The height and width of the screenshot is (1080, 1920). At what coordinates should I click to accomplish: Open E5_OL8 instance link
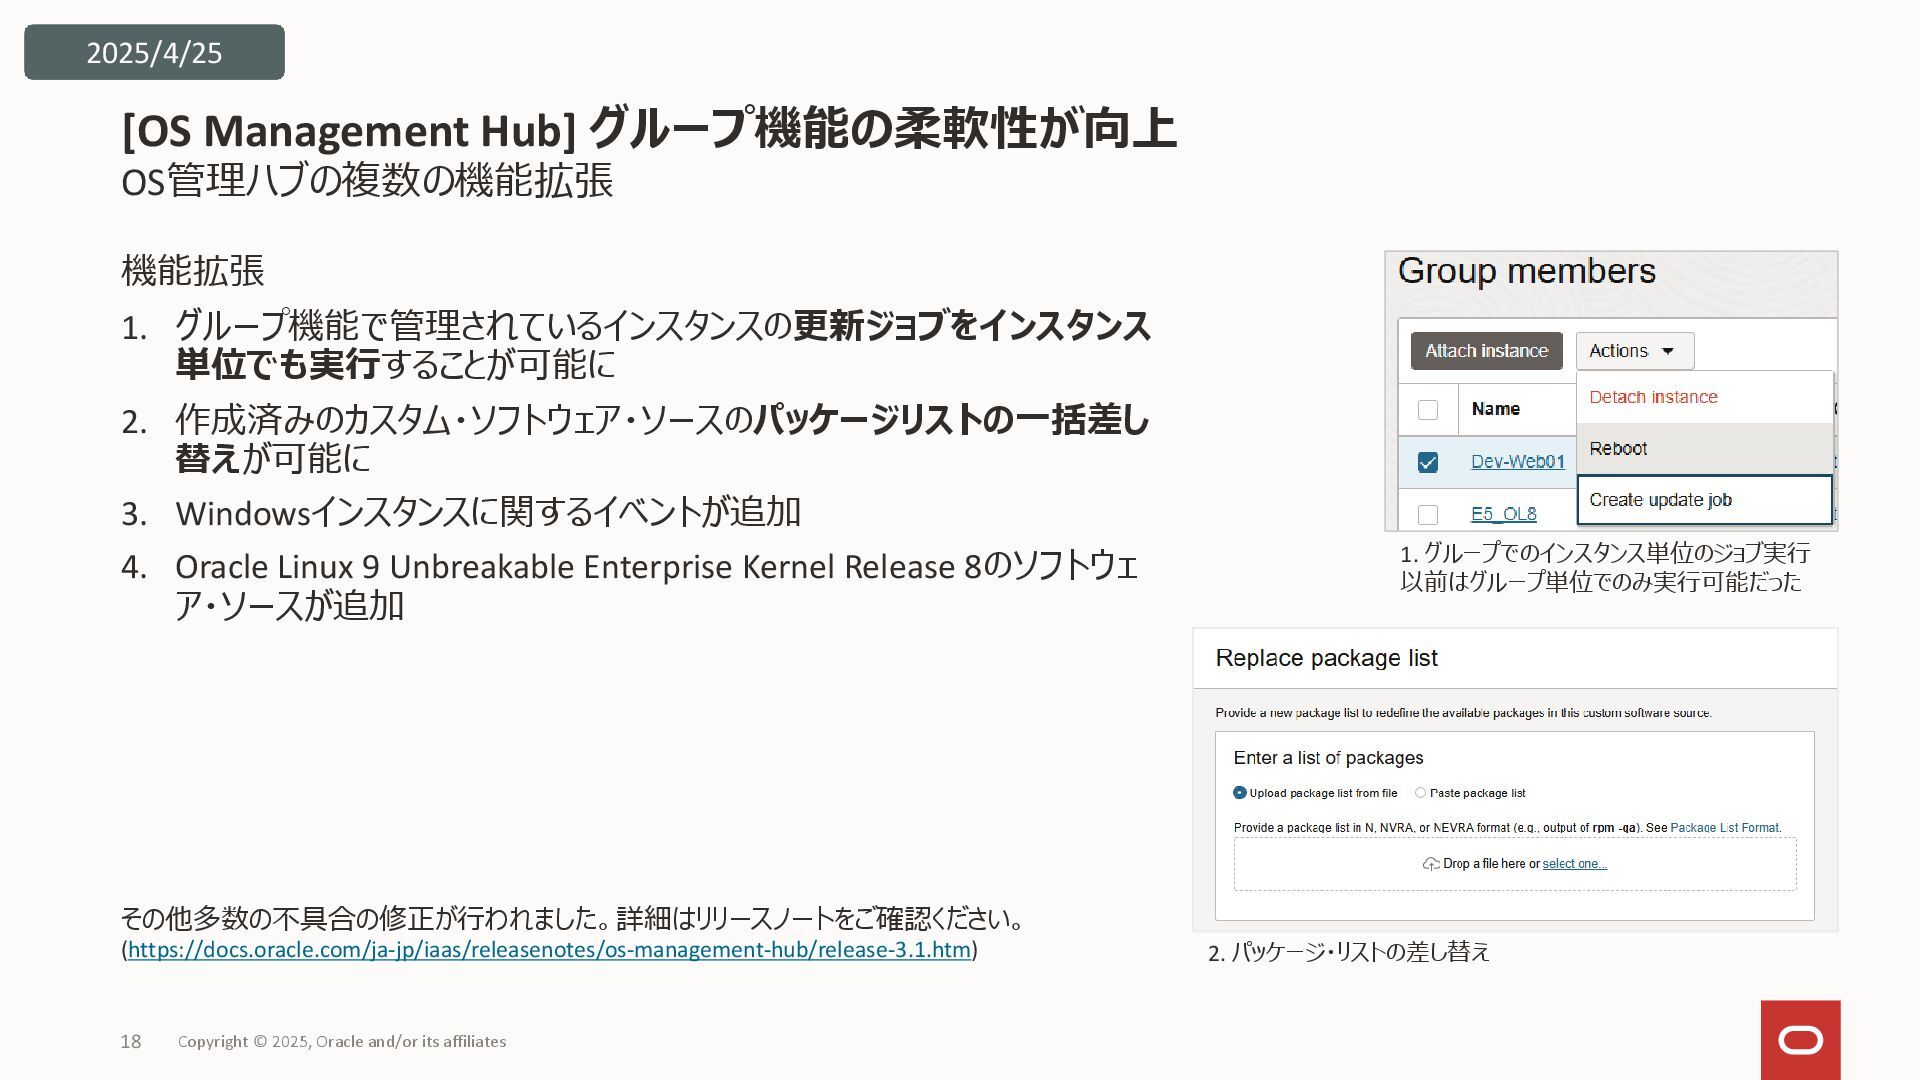click(x=1503, y=514)
